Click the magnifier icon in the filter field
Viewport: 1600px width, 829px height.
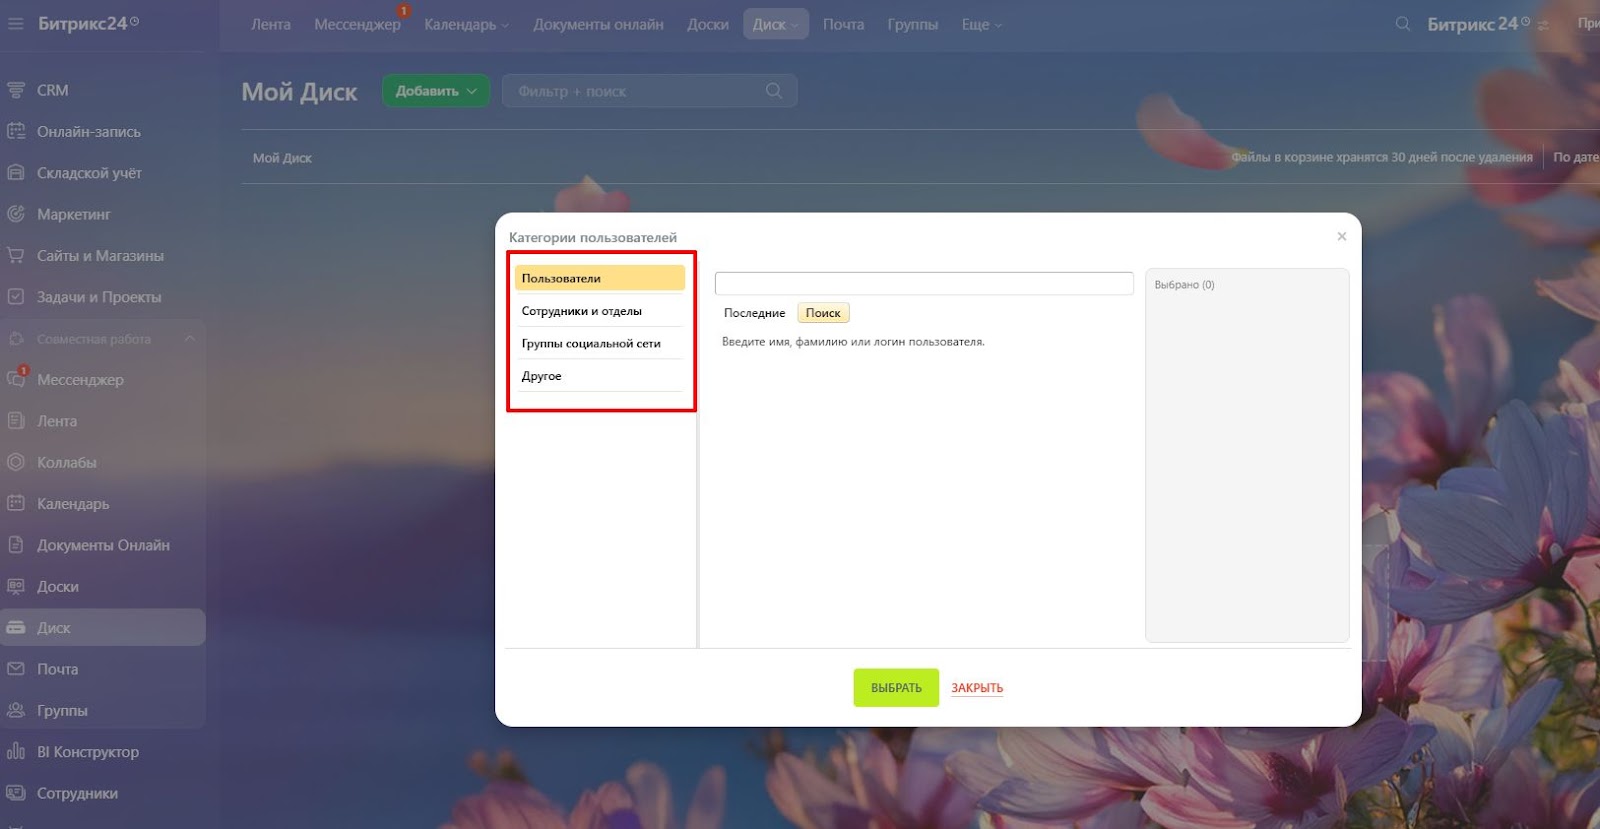[x=773, y=91]
